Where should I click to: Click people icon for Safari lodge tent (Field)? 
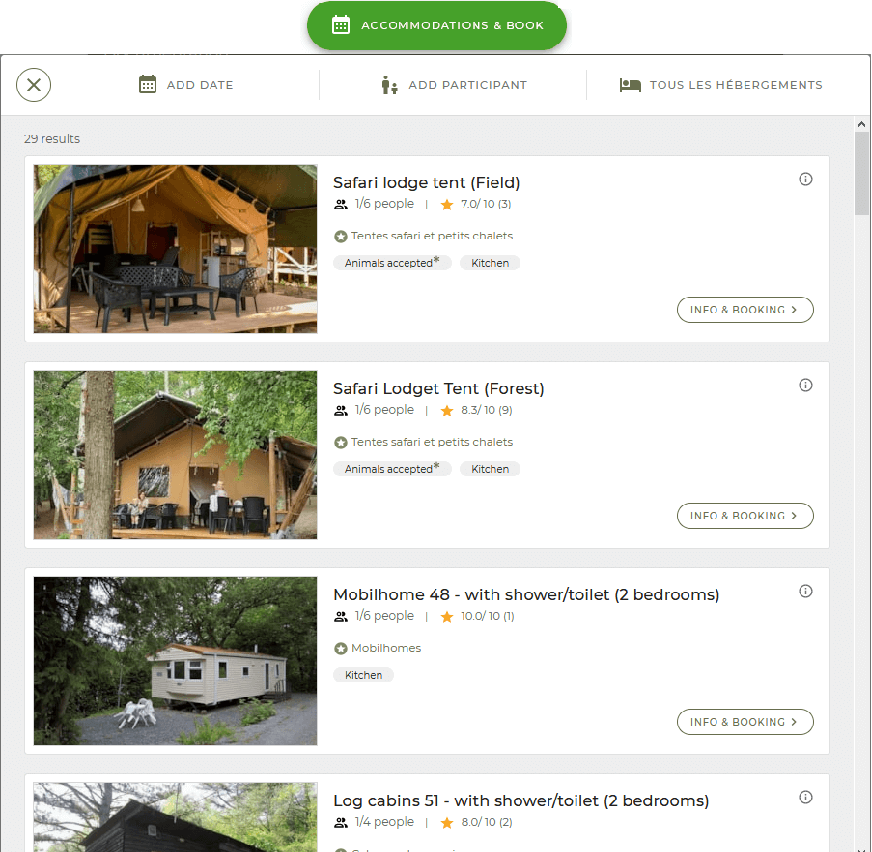(340, 205)
